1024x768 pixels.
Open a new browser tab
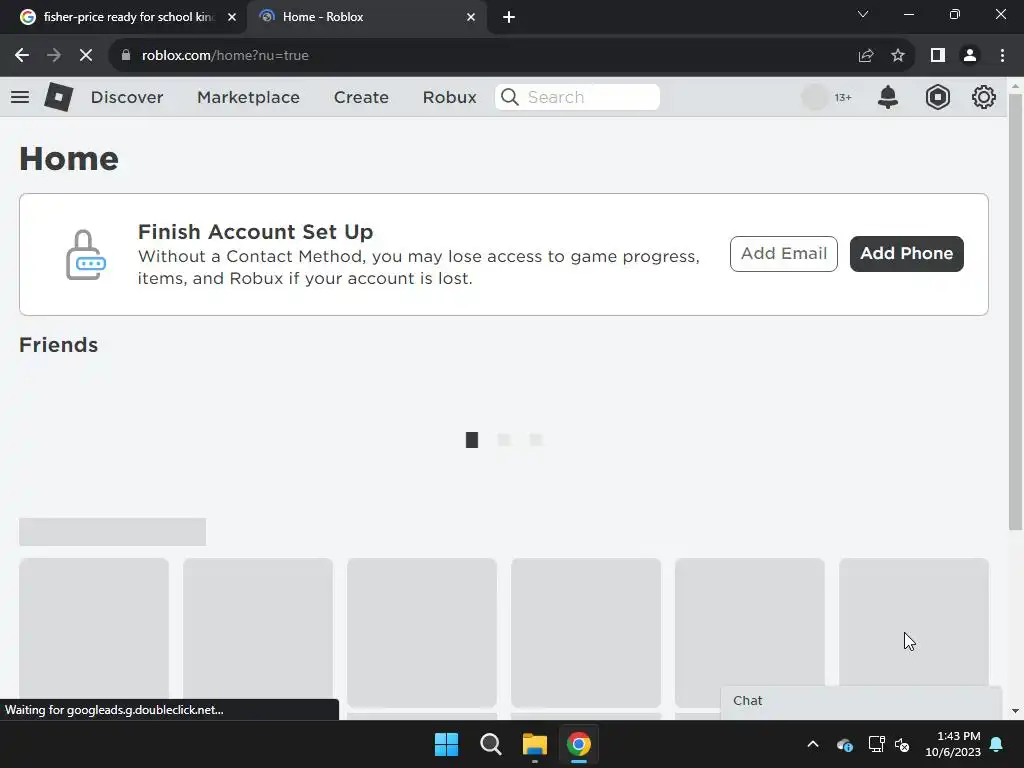pos(509,17)
